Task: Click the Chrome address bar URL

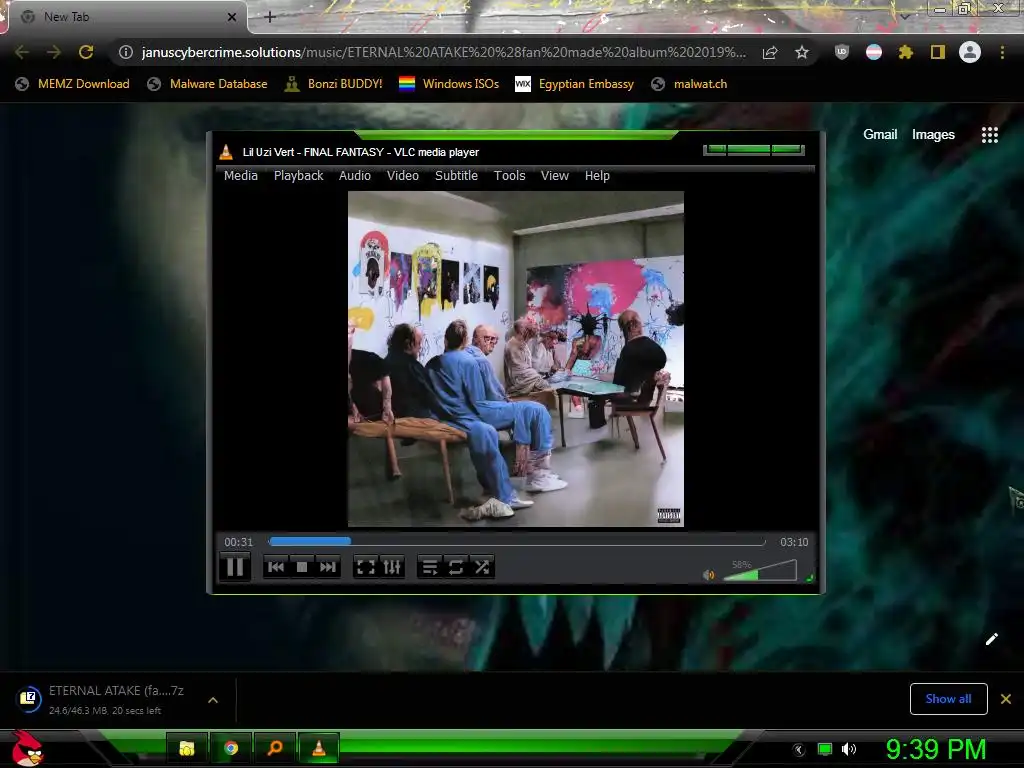Action: [x=443, y=52]
